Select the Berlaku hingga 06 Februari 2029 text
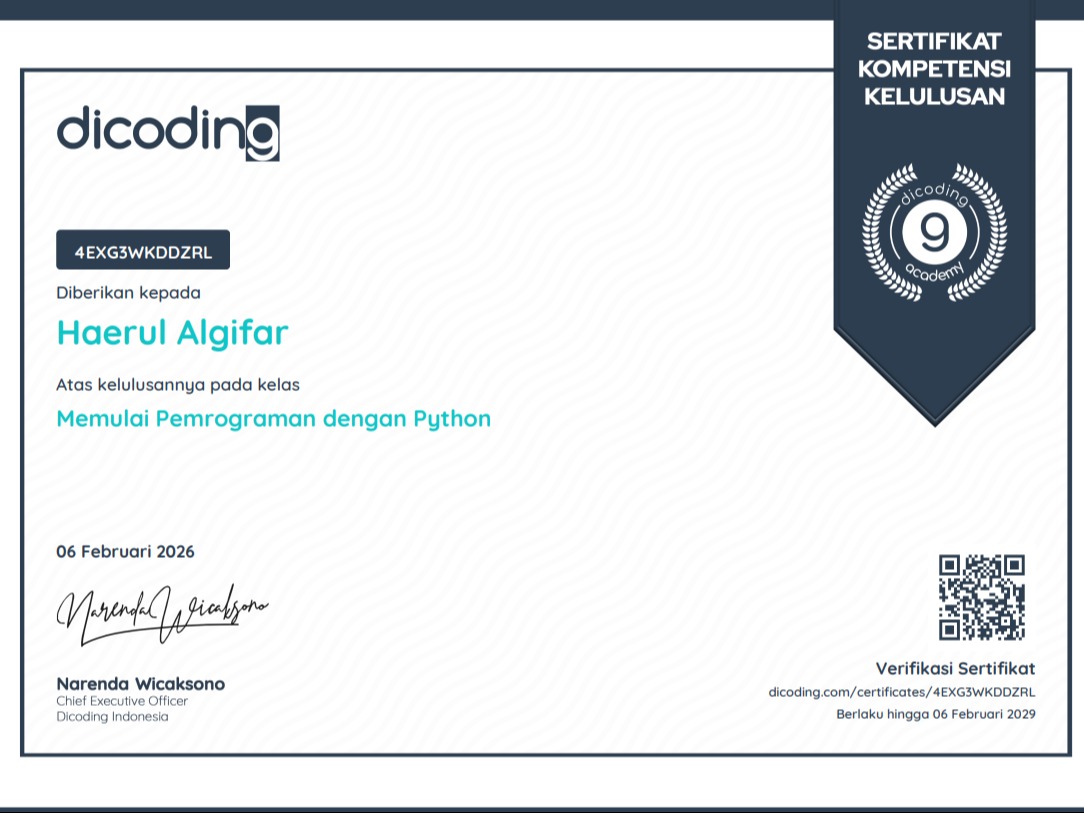Image resolution: width=1084 pixels, height=813 pixels. pos(935,714)
